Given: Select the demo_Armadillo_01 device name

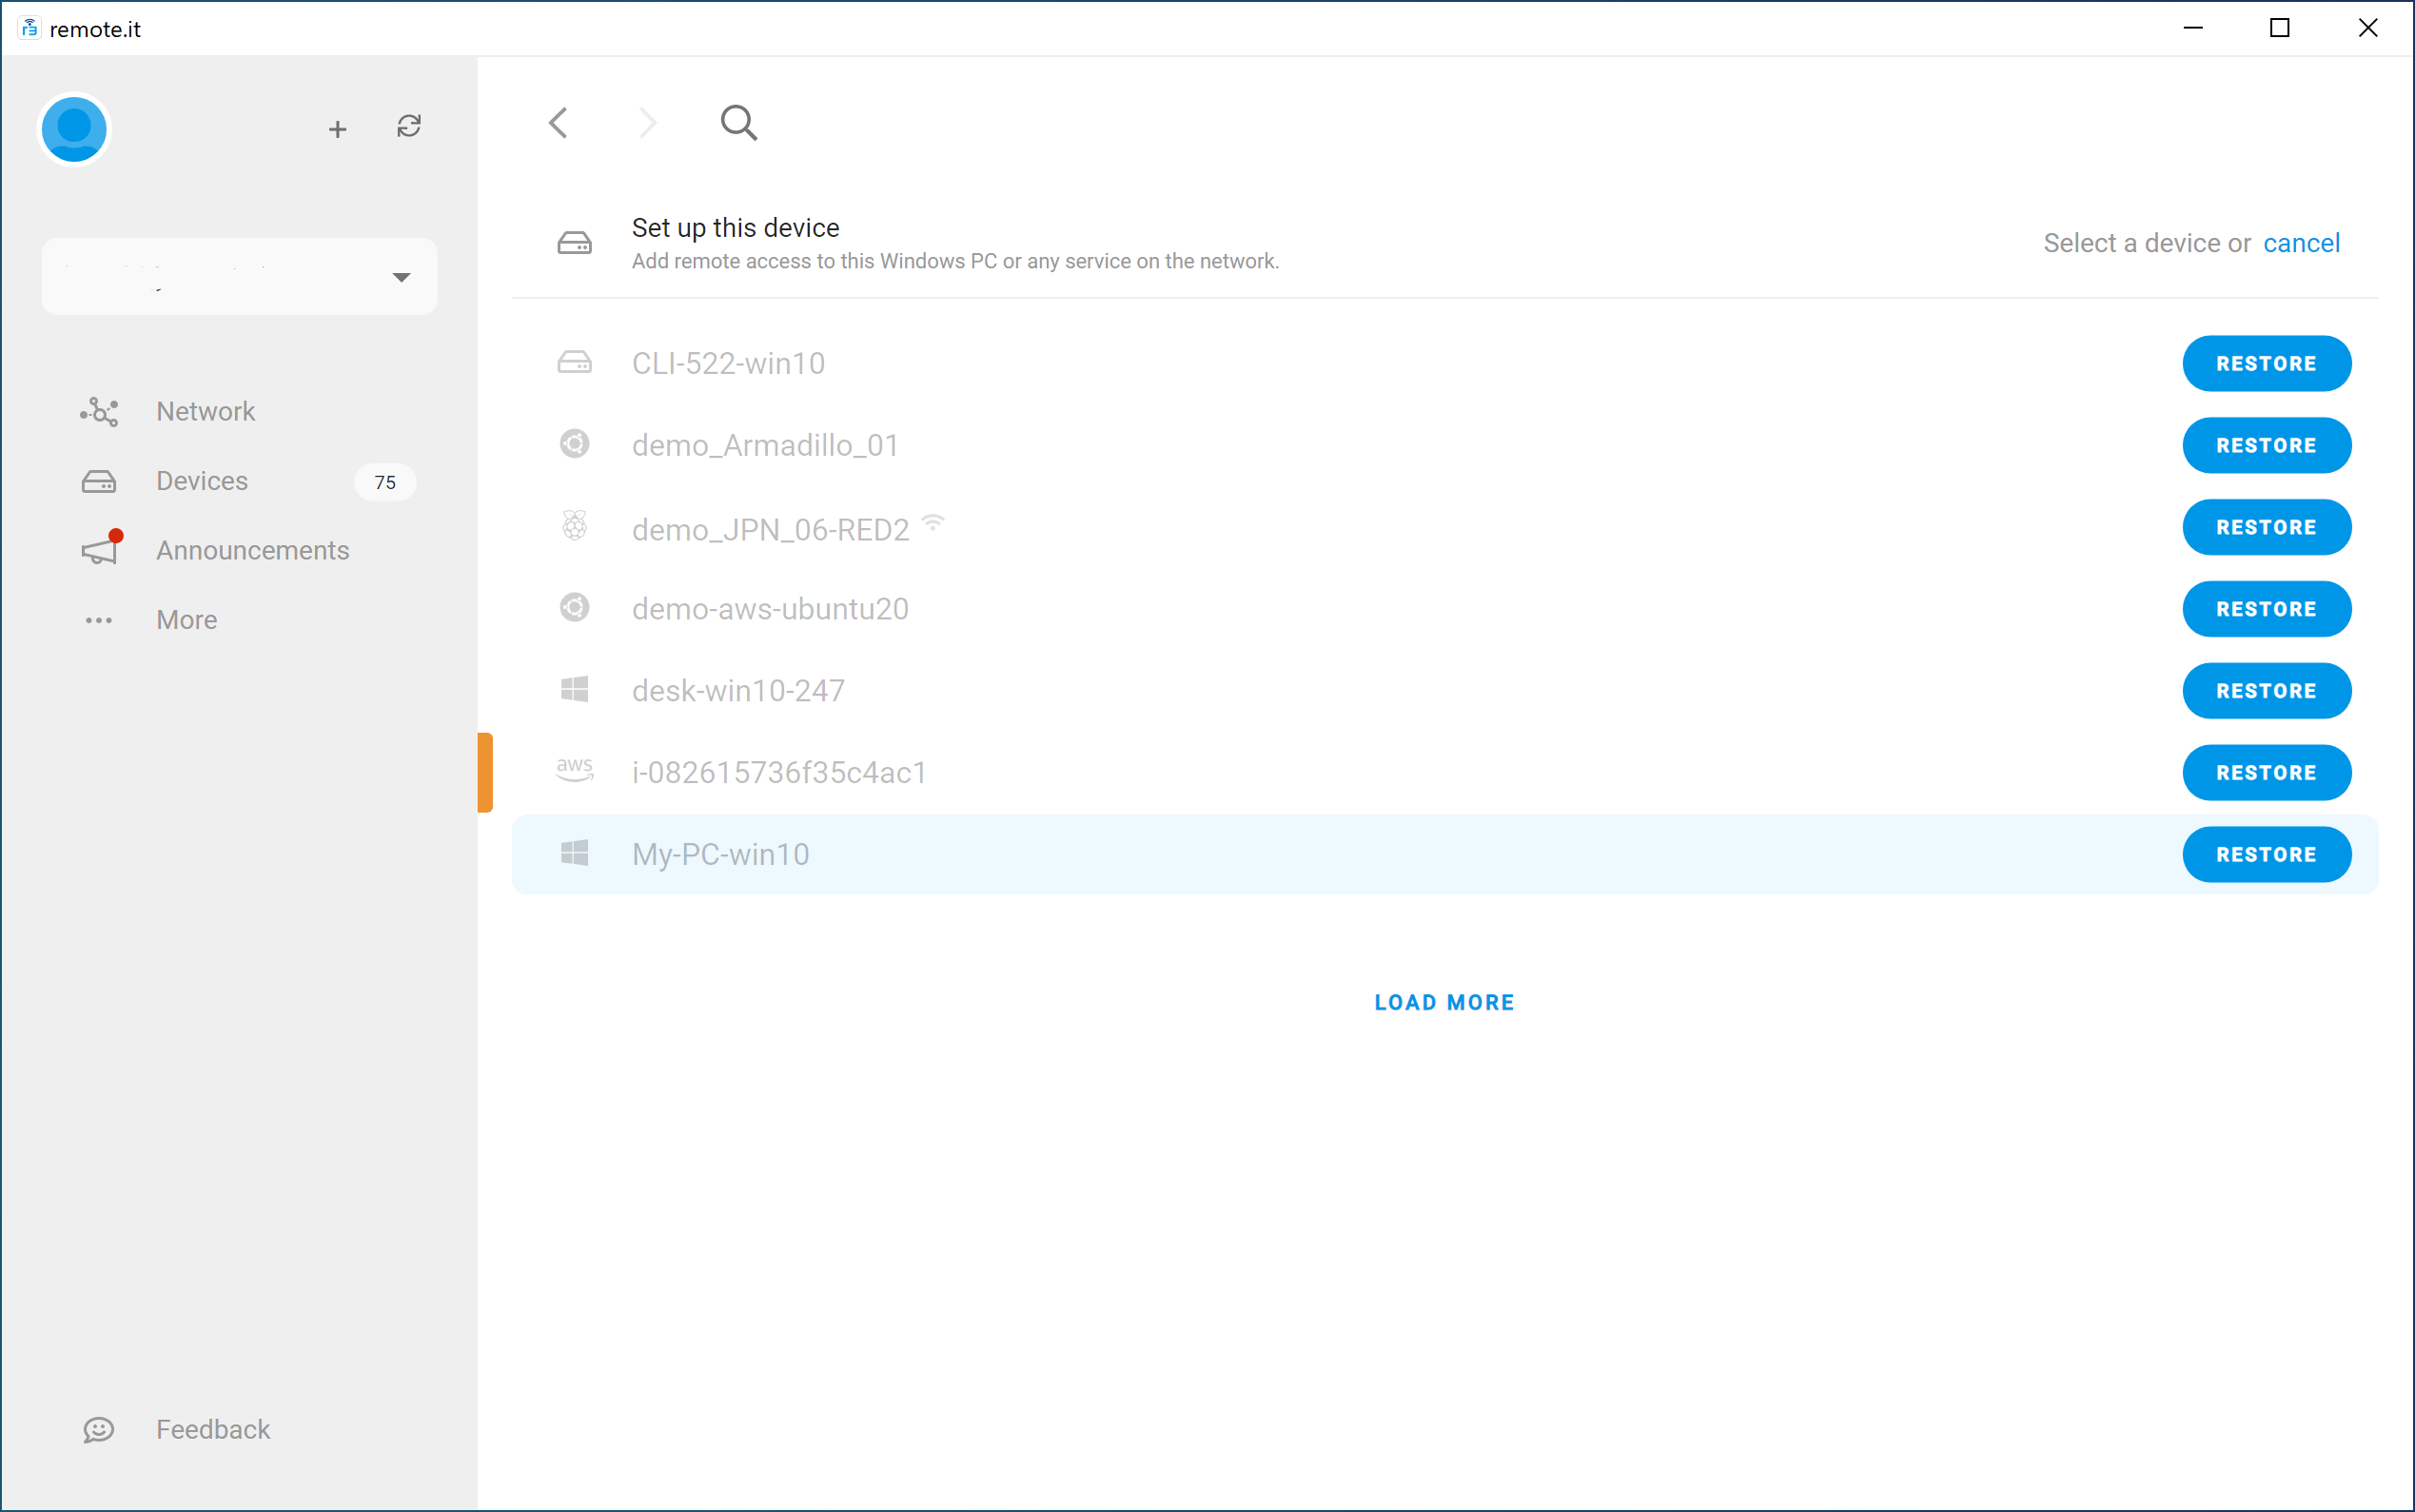Looking at the screenshot, I should (766, 445).
